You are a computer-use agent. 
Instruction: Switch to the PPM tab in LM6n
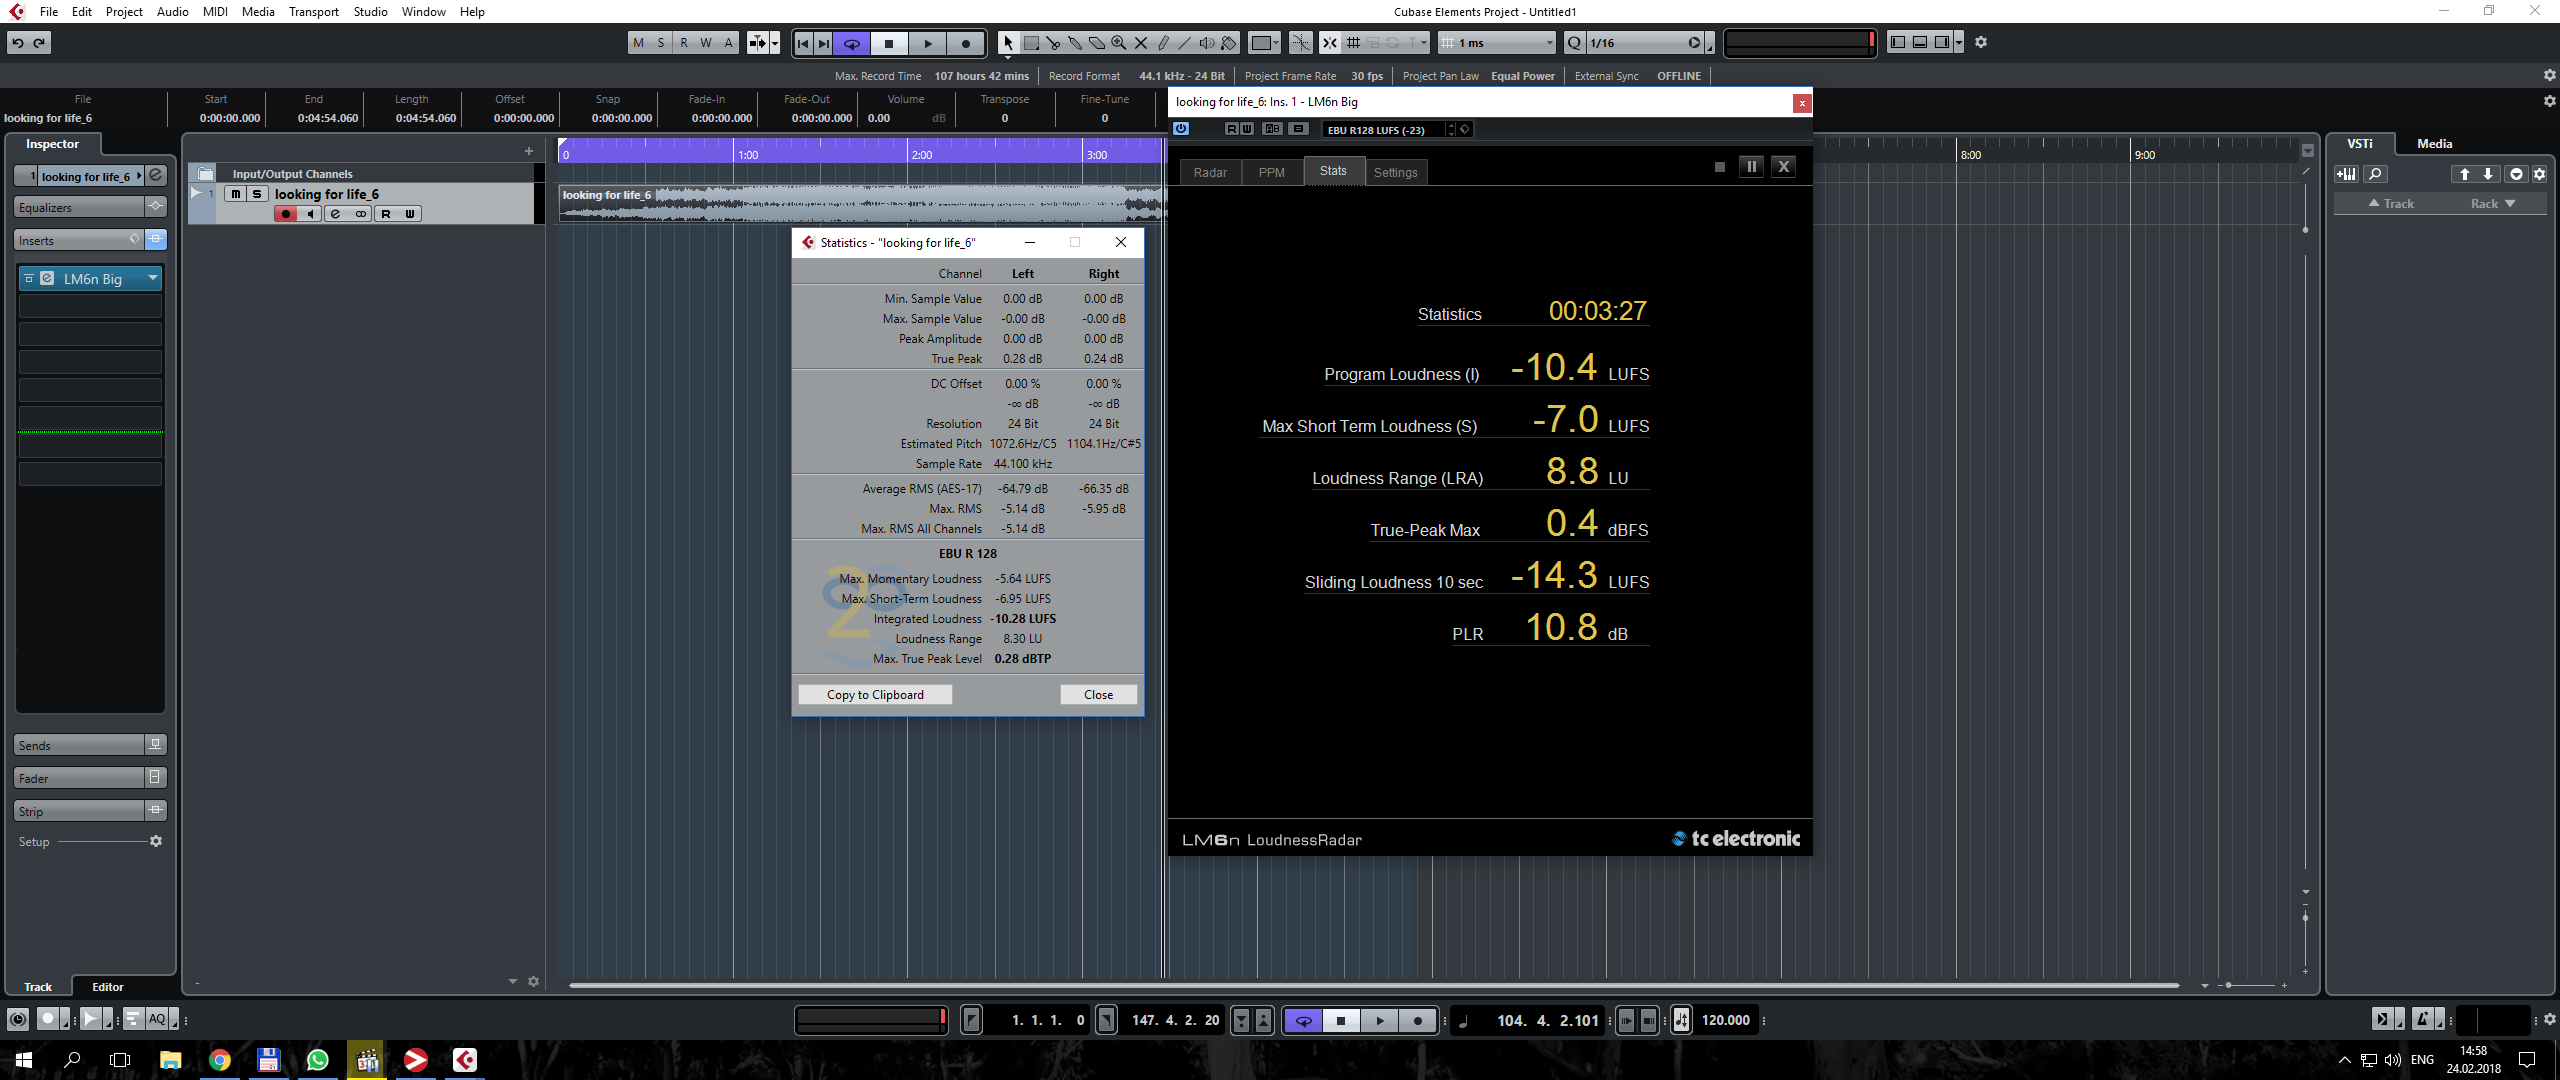(1272, 172)
